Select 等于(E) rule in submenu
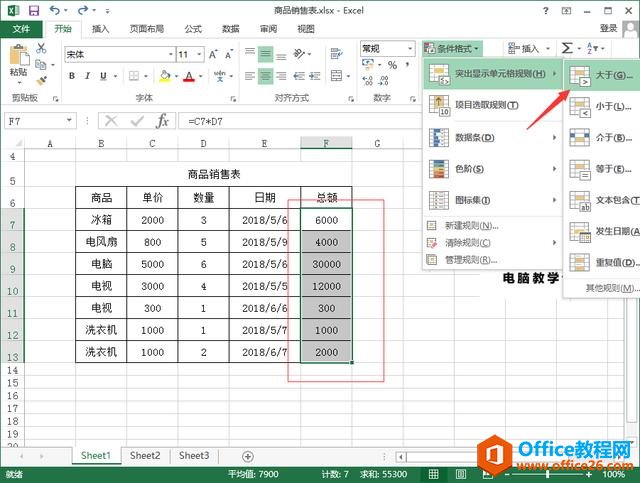The height and width of the screenshot is (483, 640). 602,169
